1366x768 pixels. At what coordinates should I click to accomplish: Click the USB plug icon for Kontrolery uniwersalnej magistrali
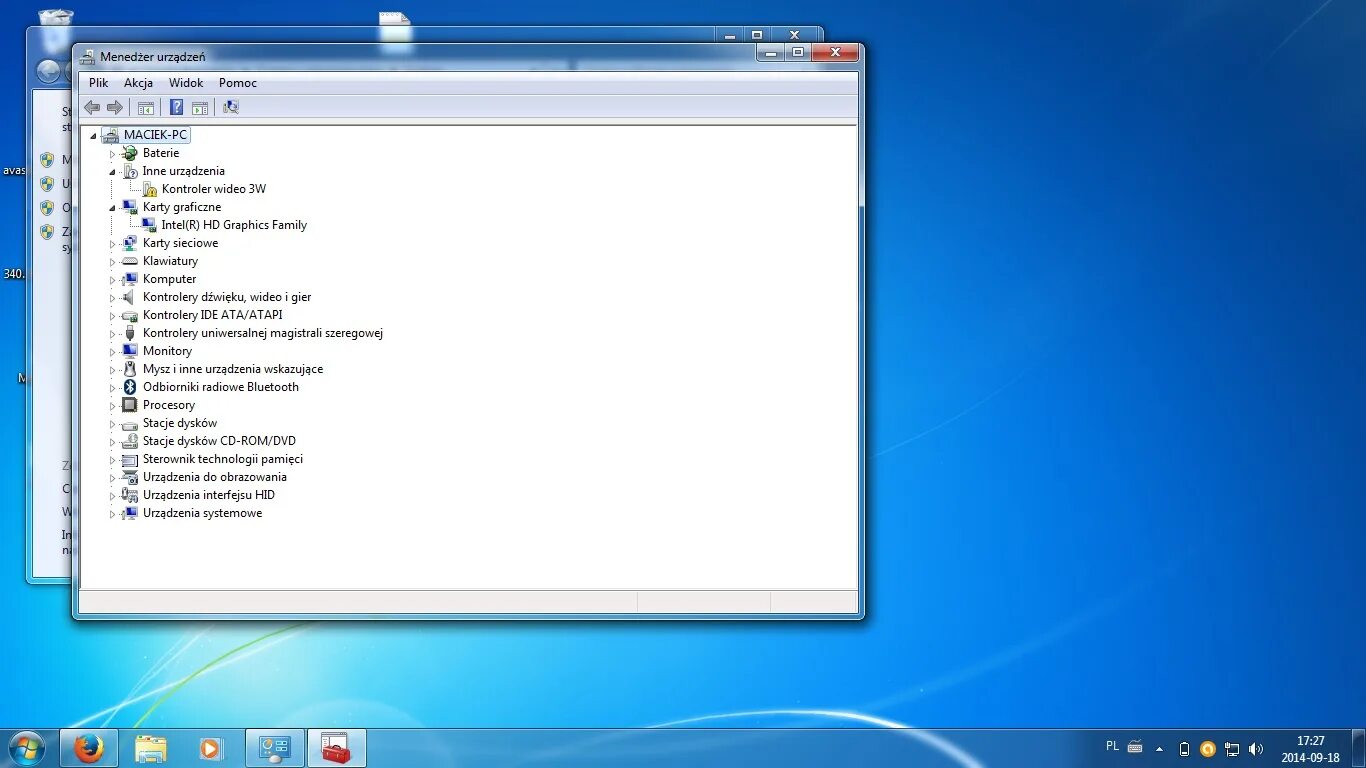pyautogui.click(x=129, y=333)
